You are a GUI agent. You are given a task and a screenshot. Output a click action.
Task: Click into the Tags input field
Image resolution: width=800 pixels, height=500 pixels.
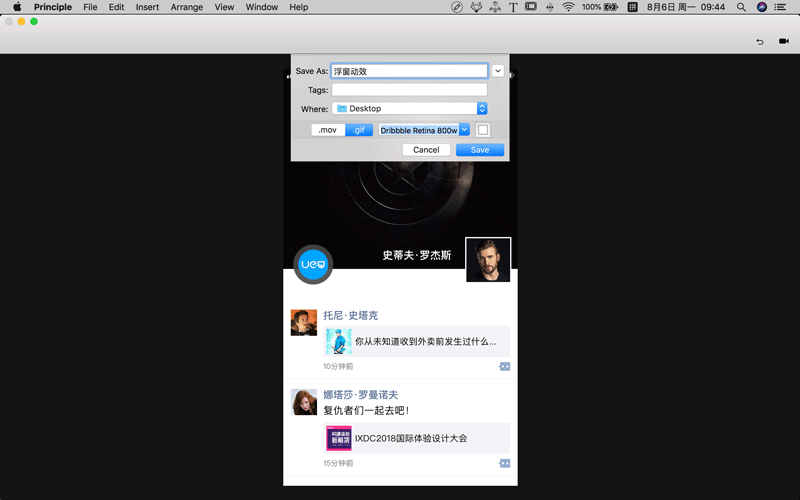409,90
